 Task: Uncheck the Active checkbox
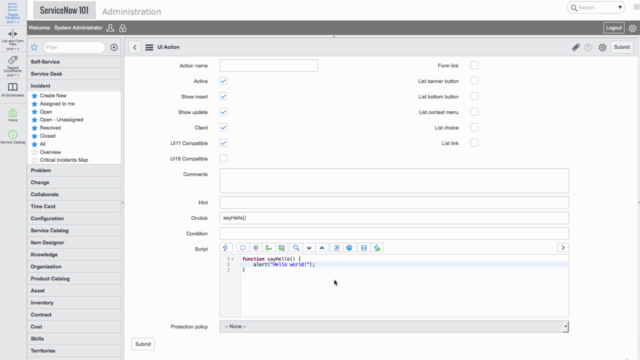click(223, 81)
